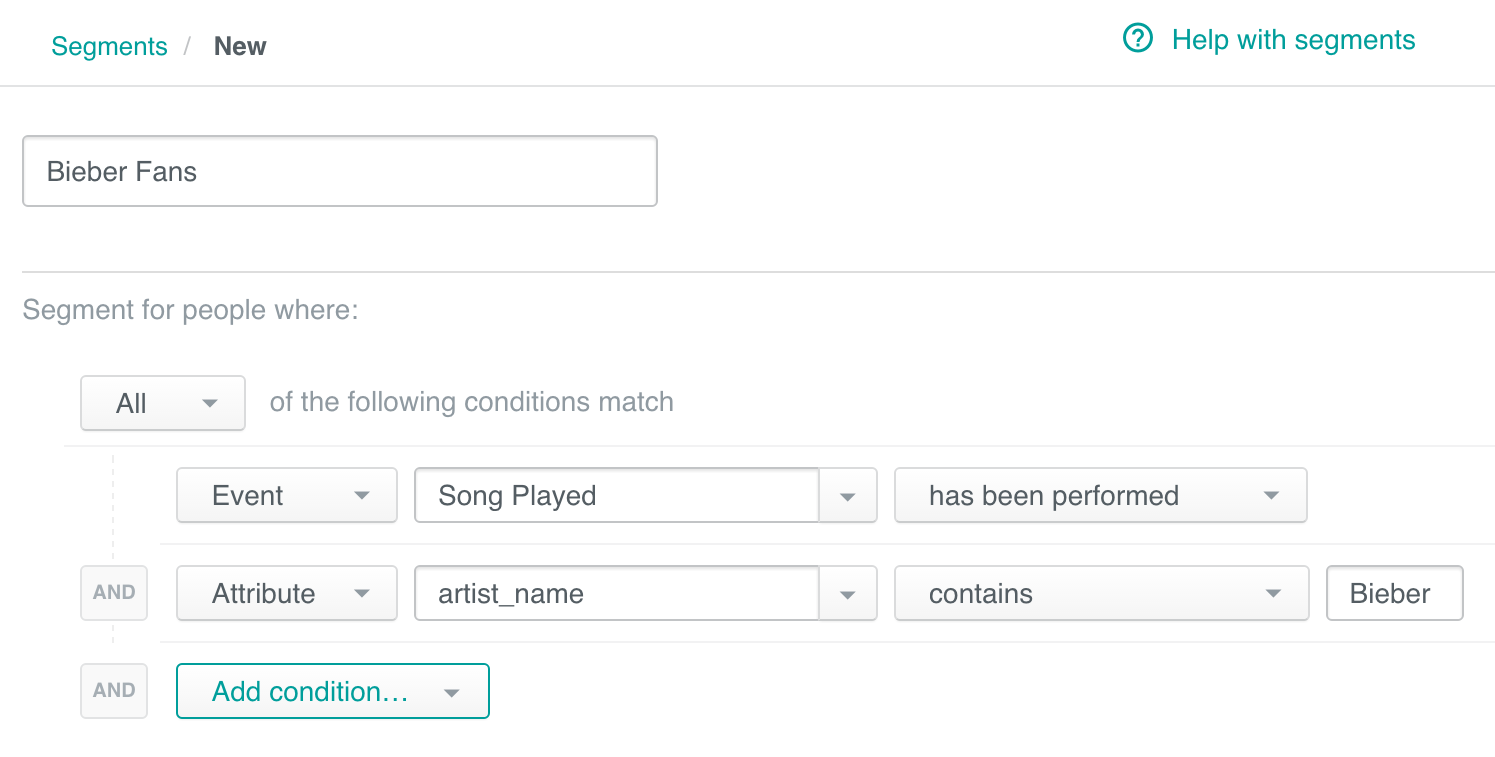Image resolution: width=1495 pixels, height=757 pixels.
Task: Open the 'Attribute' condition type dropdown
Action: point(286,593)
